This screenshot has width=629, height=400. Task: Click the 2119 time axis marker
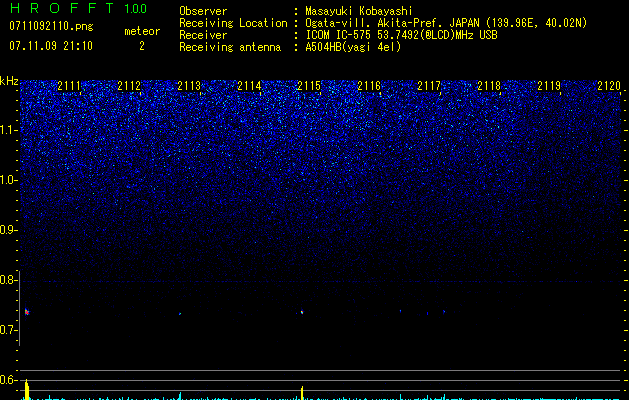click(x=549, y=86)
